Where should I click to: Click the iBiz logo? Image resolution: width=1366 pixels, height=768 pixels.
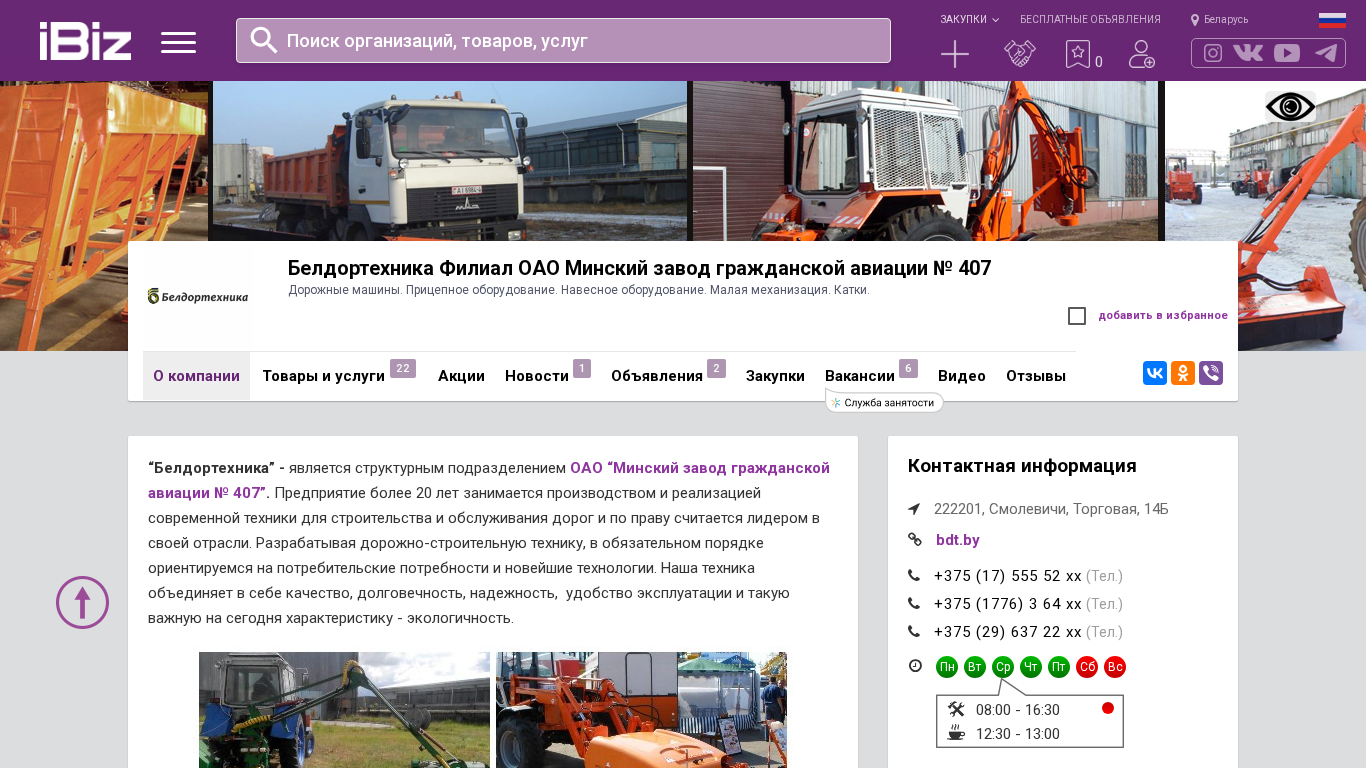tap(85, 41)
